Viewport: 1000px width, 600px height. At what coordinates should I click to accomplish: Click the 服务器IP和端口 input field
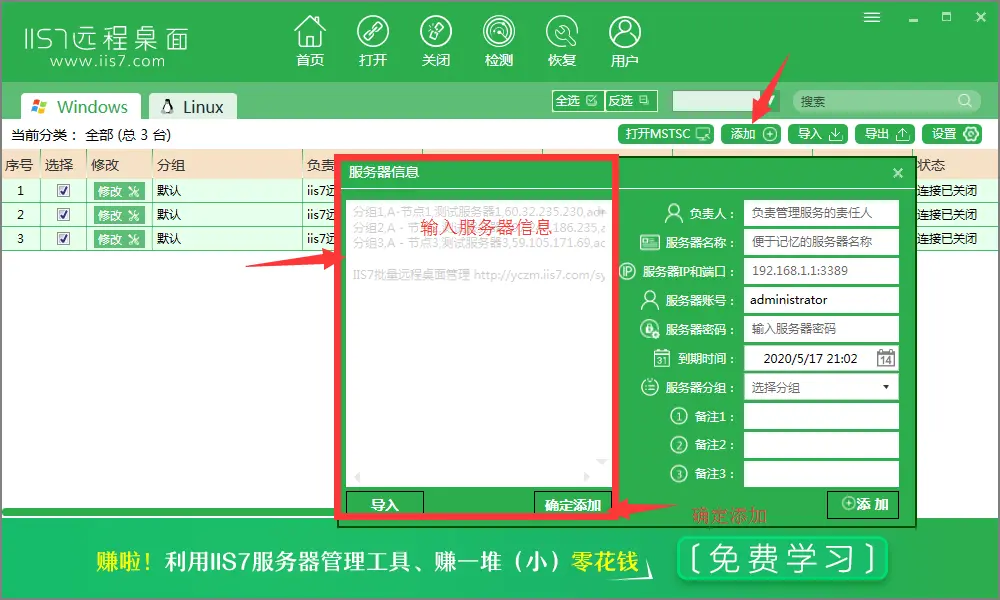click(821, 271)
